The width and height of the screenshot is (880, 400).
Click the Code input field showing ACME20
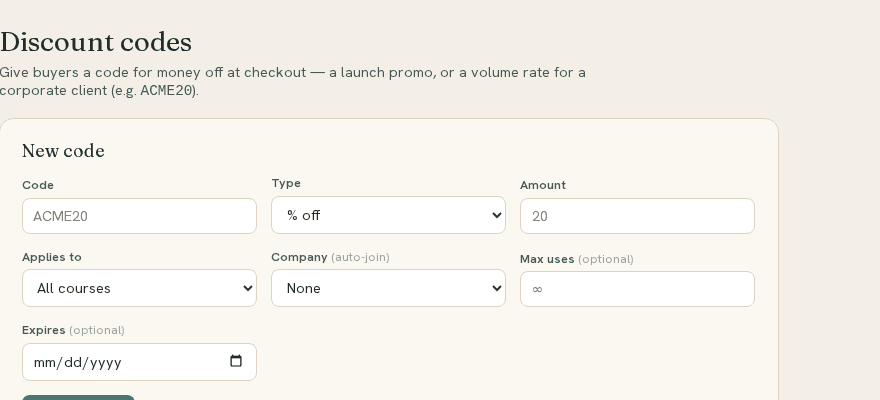click(x=139, y=216)
